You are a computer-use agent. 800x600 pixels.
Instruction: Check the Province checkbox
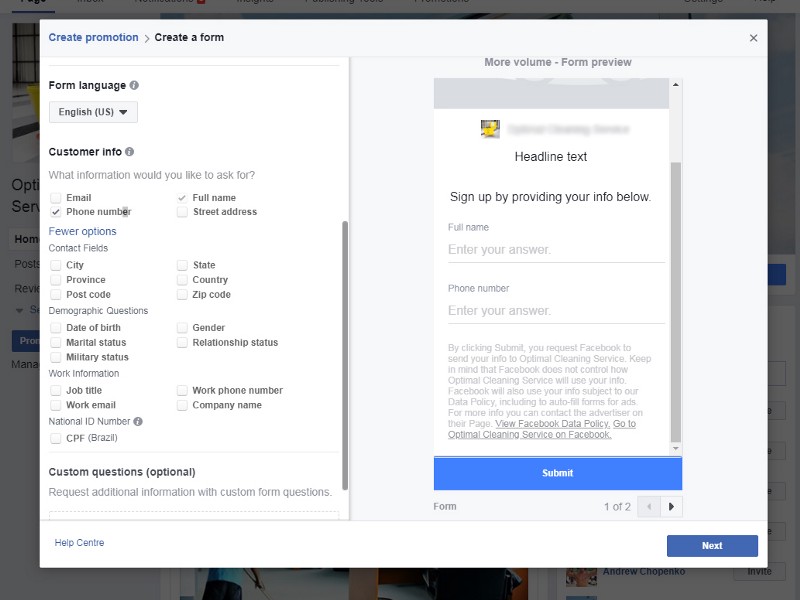point(56,280)
